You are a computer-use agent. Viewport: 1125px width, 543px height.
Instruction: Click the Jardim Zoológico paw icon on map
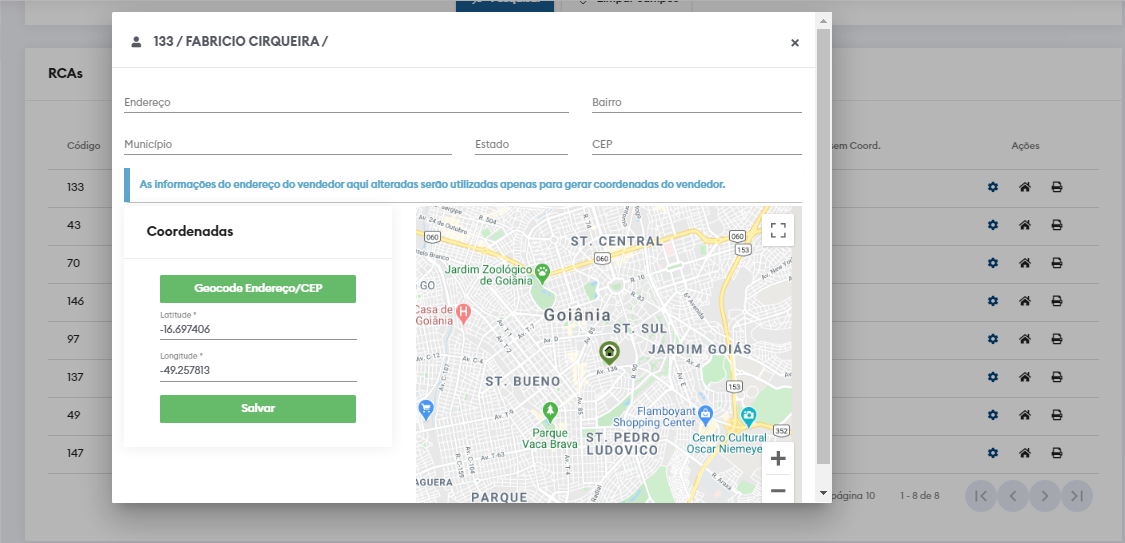click(542, 270)
